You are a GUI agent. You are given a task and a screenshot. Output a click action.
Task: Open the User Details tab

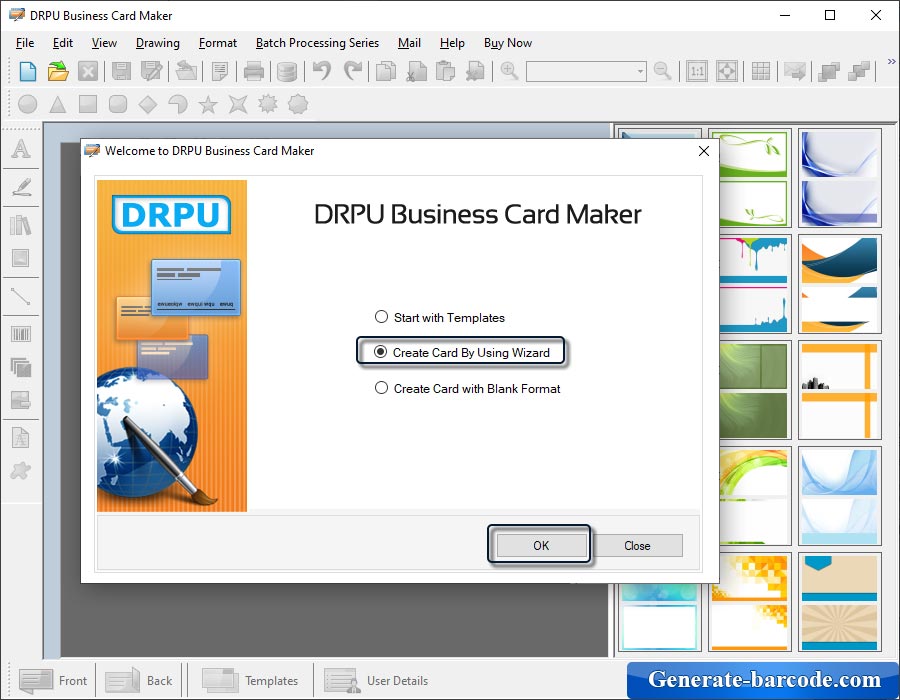(377, 680)
